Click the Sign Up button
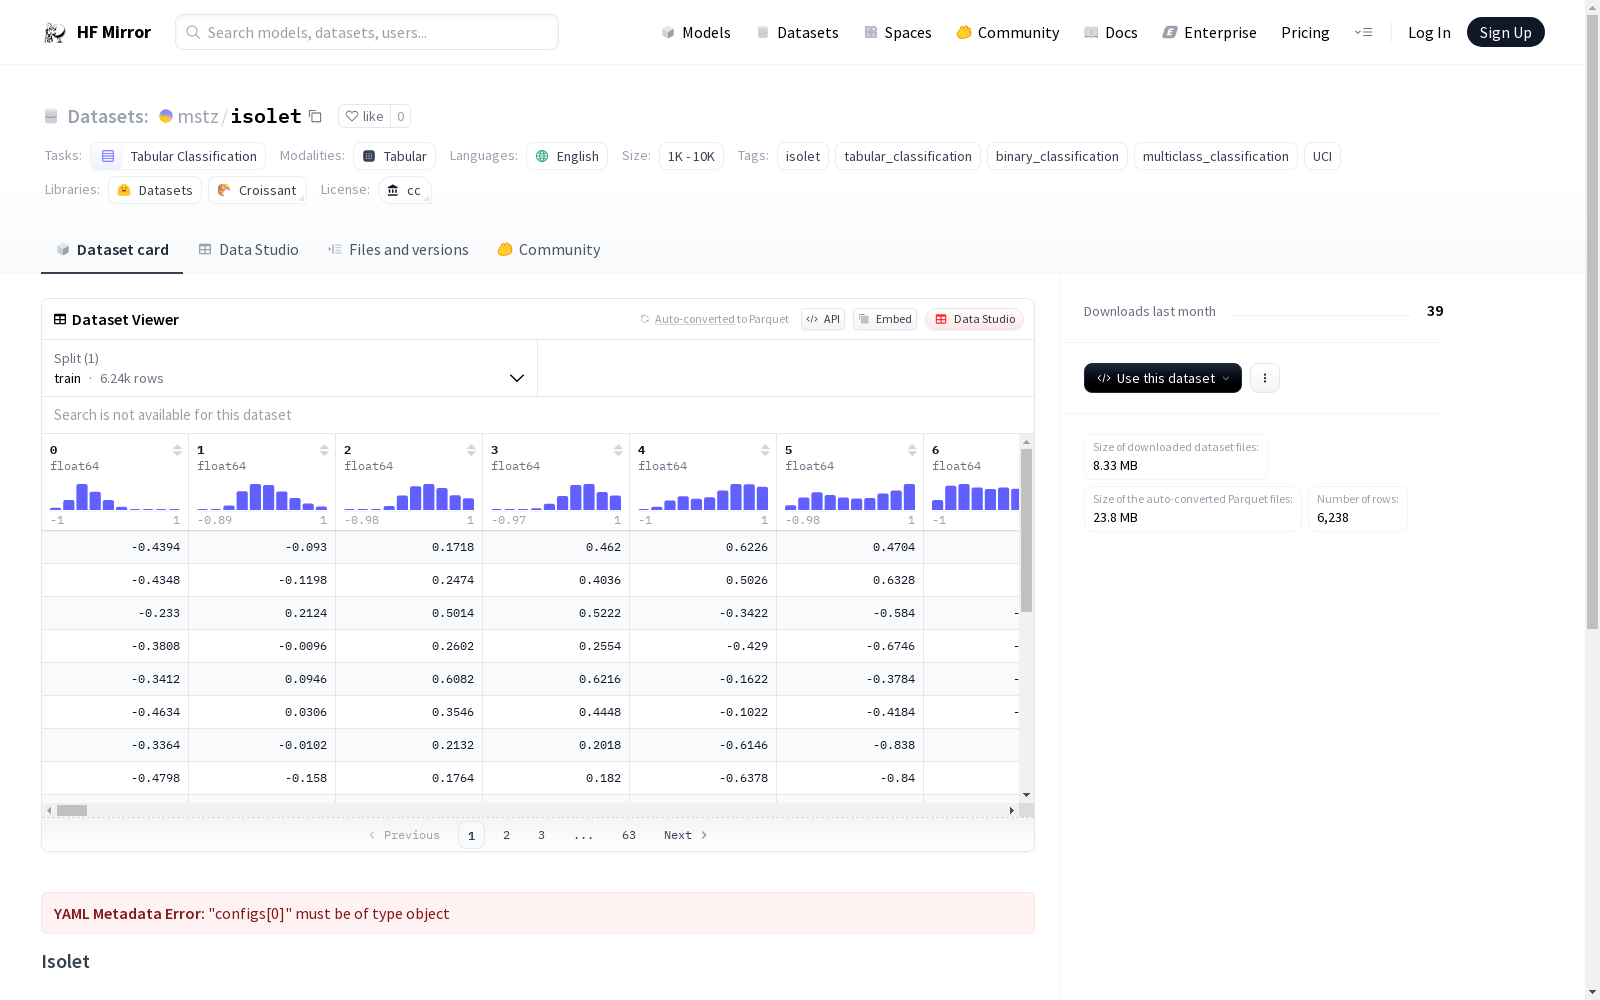 [x=1505, y=32]
